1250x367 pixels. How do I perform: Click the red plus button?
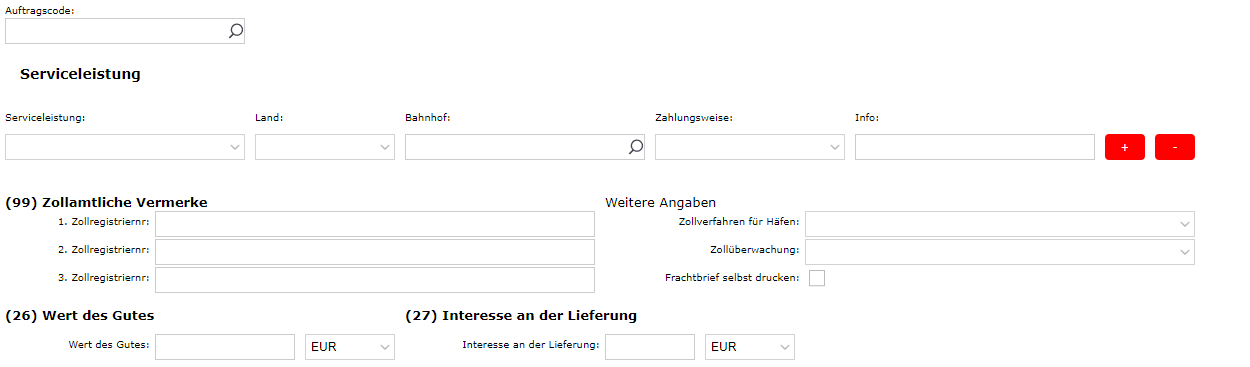pos(1125,147)
